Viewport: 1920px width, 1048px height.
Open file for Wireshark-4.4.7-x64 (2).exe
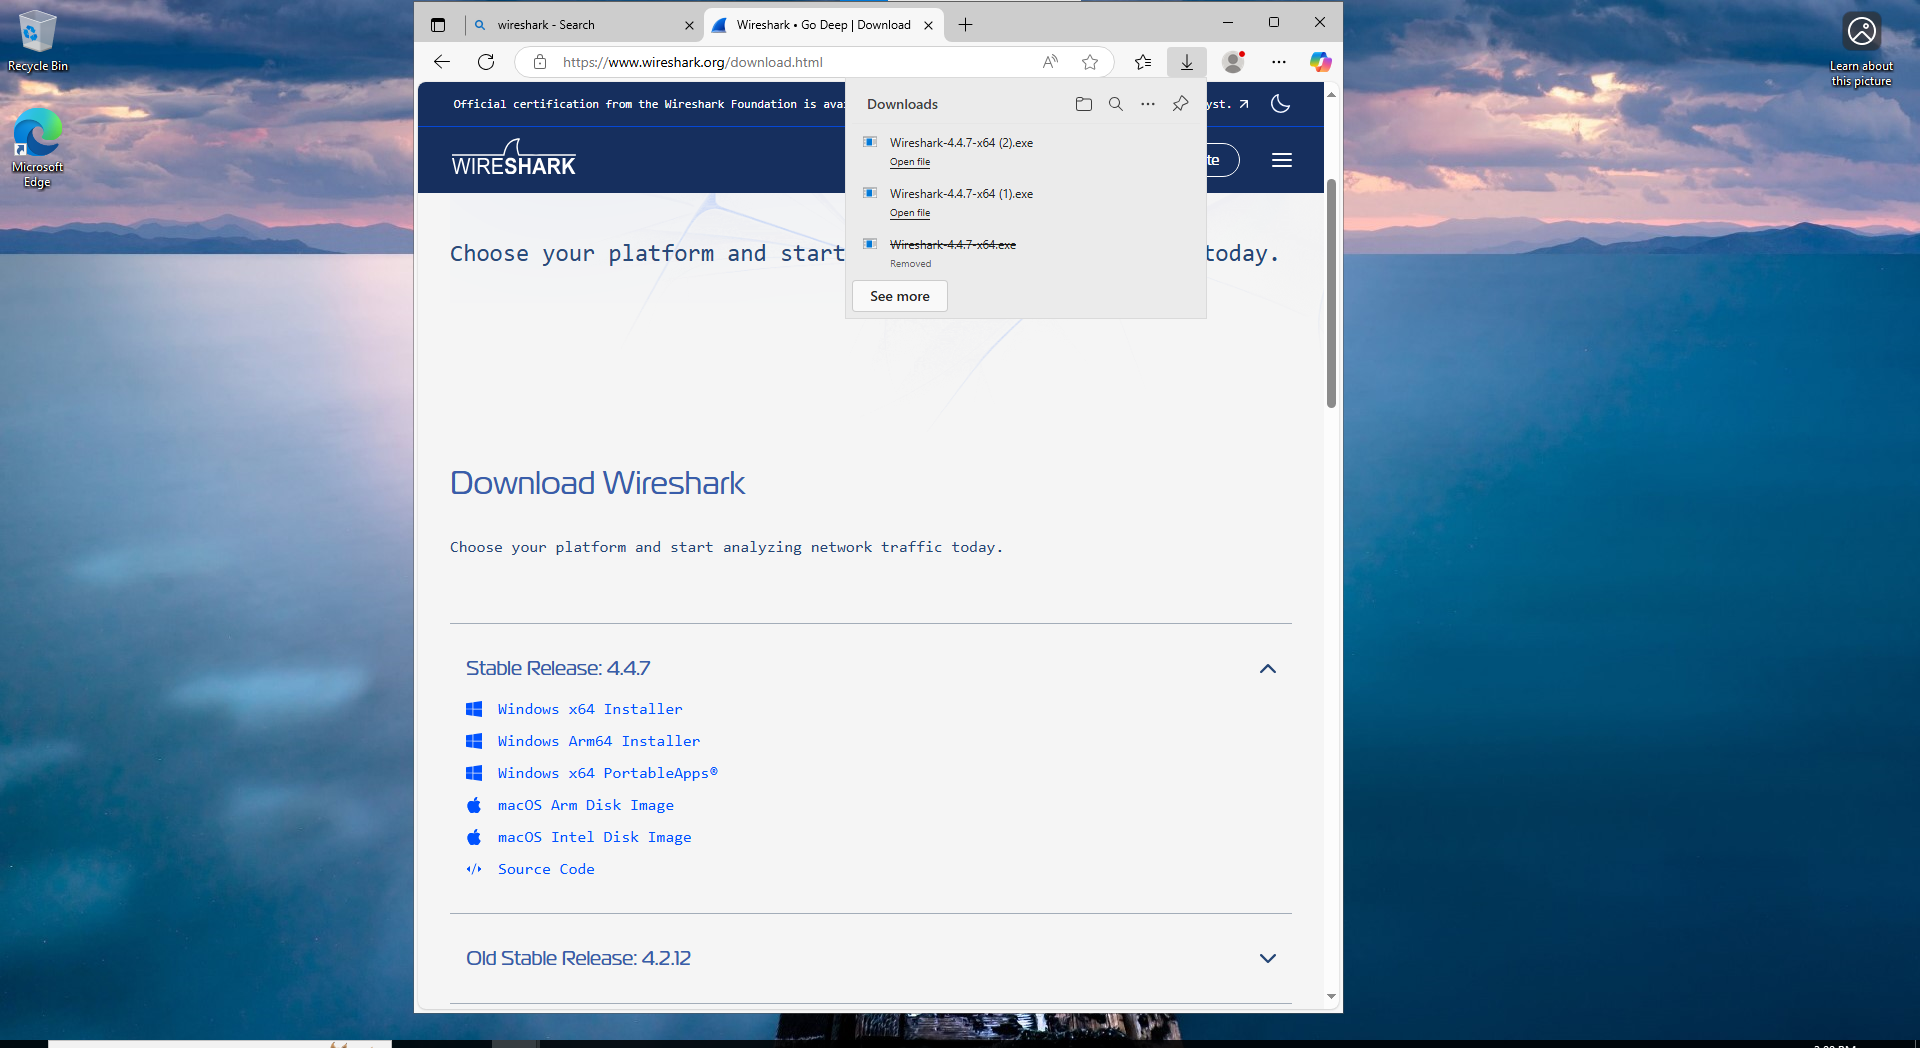tap(910, 162)
